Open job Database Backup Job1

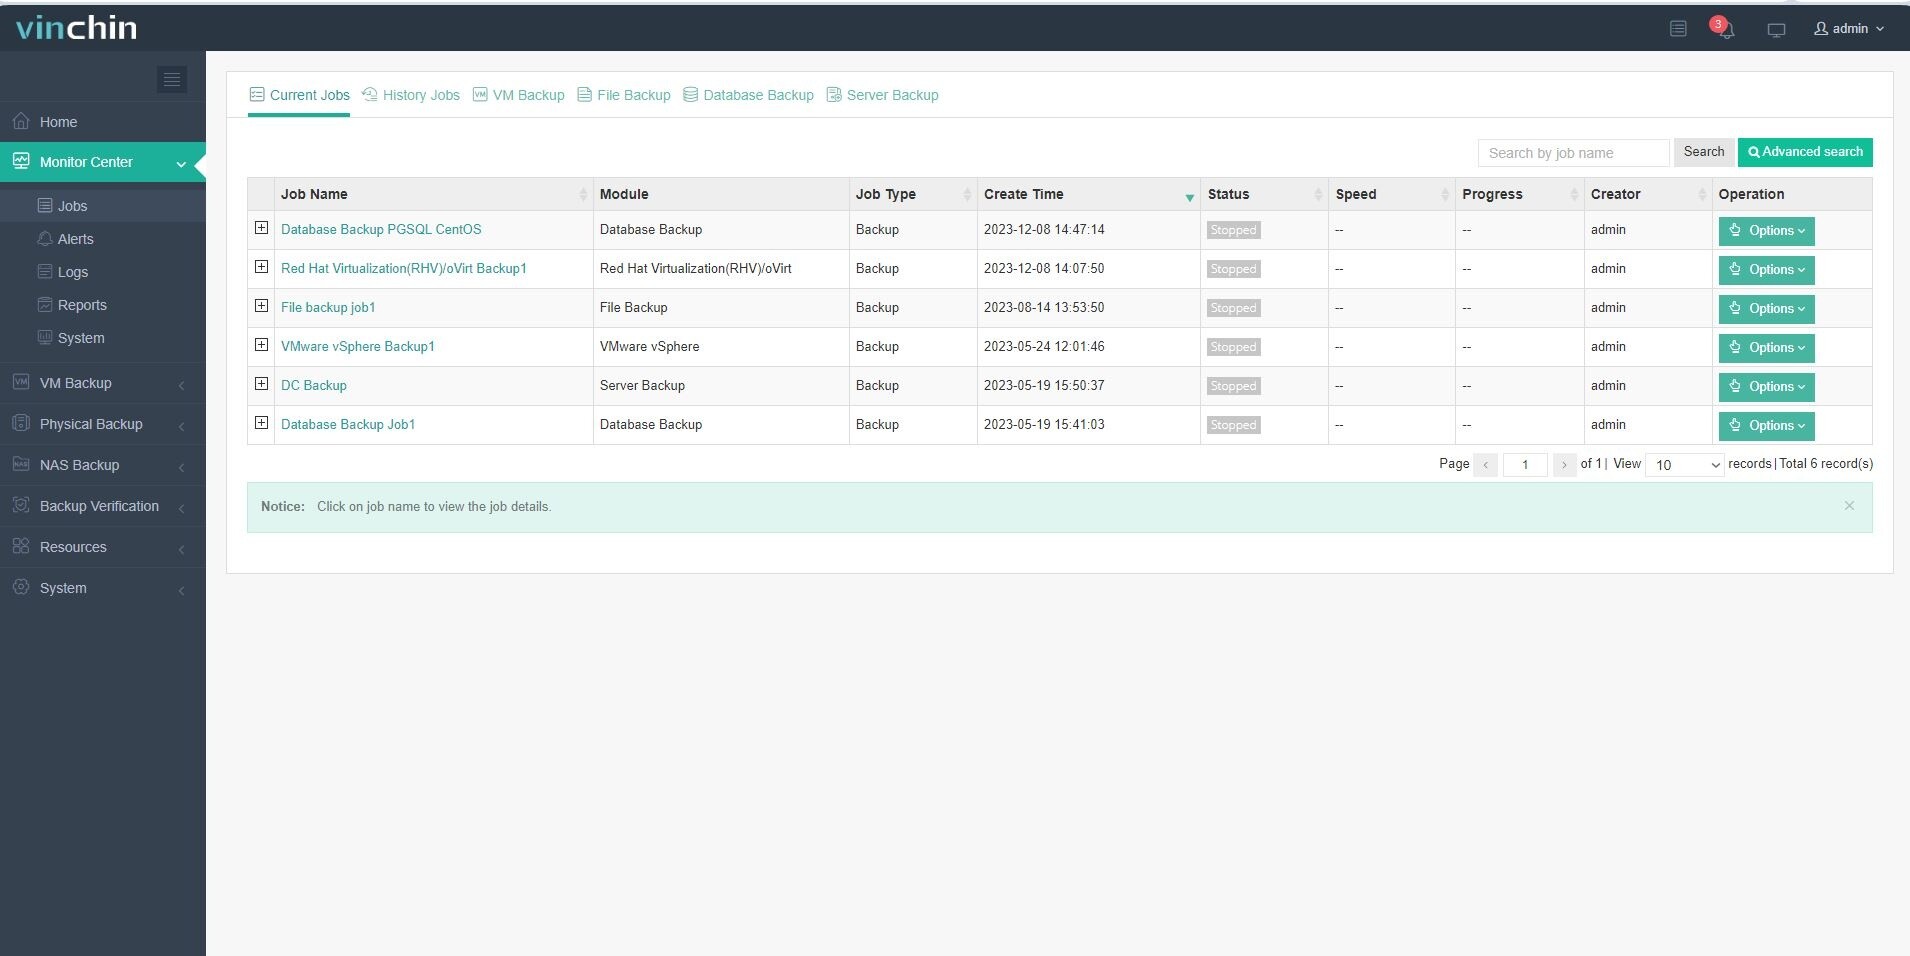coord(348,424)
